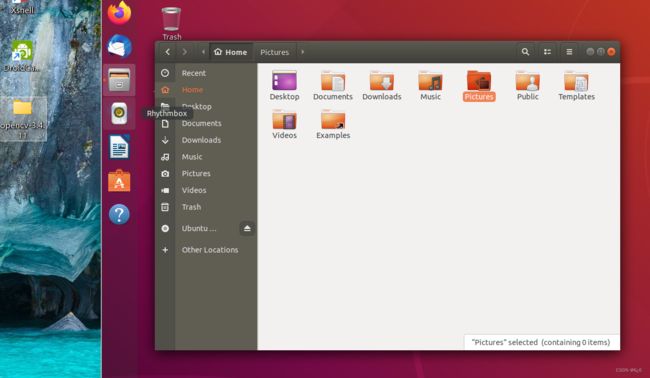Select the Templates folder icon
This screenshot has height=378, width=650.
point(576,81)
